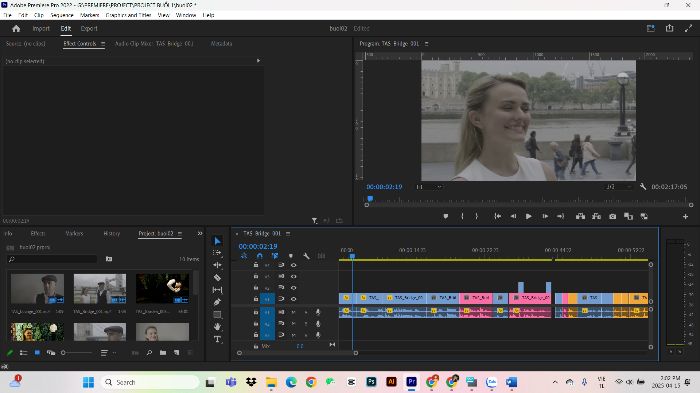This screenshot has height=393, width=700.
Task: Select the Slip tool
Action: (217, 290)
